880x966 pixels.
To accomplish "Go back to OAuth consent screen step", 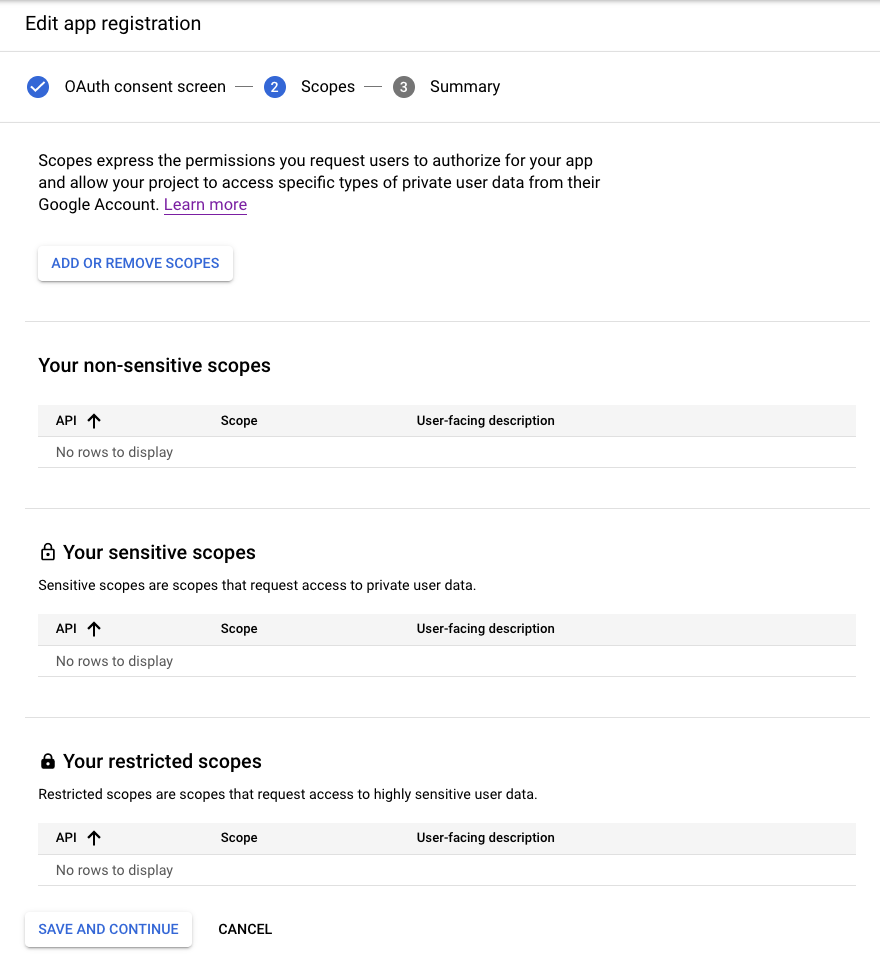I will tap(145, 87).
